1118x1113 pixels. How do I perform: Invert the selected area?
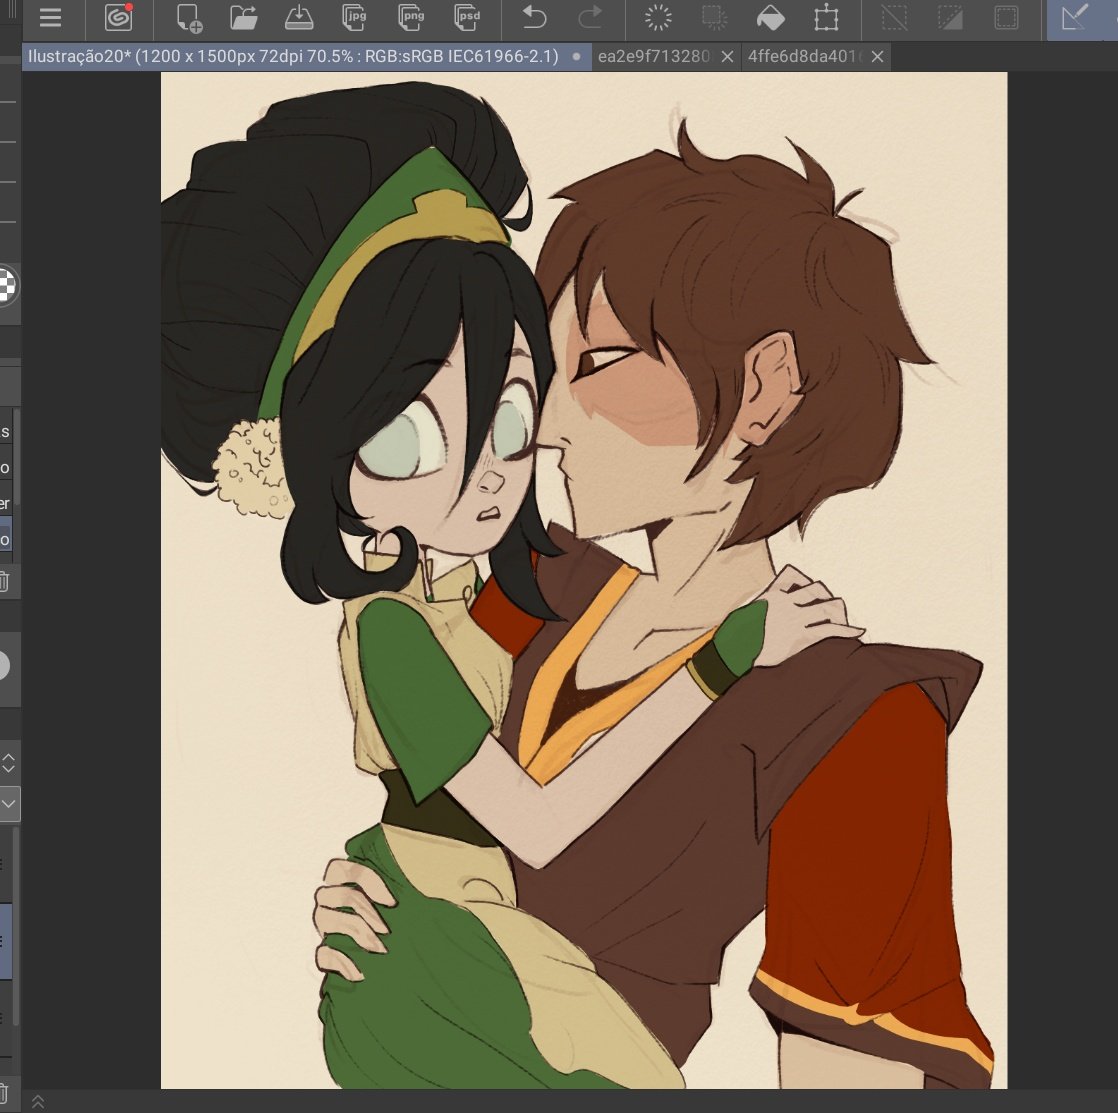point(950,18)
